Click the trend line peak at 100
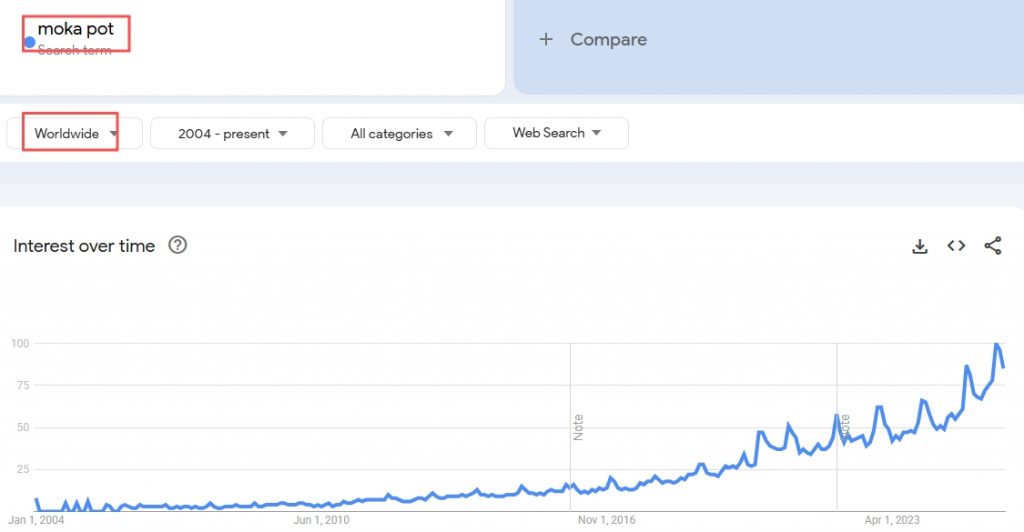This screenshot has width=1024, height=532. coord(996,345)
